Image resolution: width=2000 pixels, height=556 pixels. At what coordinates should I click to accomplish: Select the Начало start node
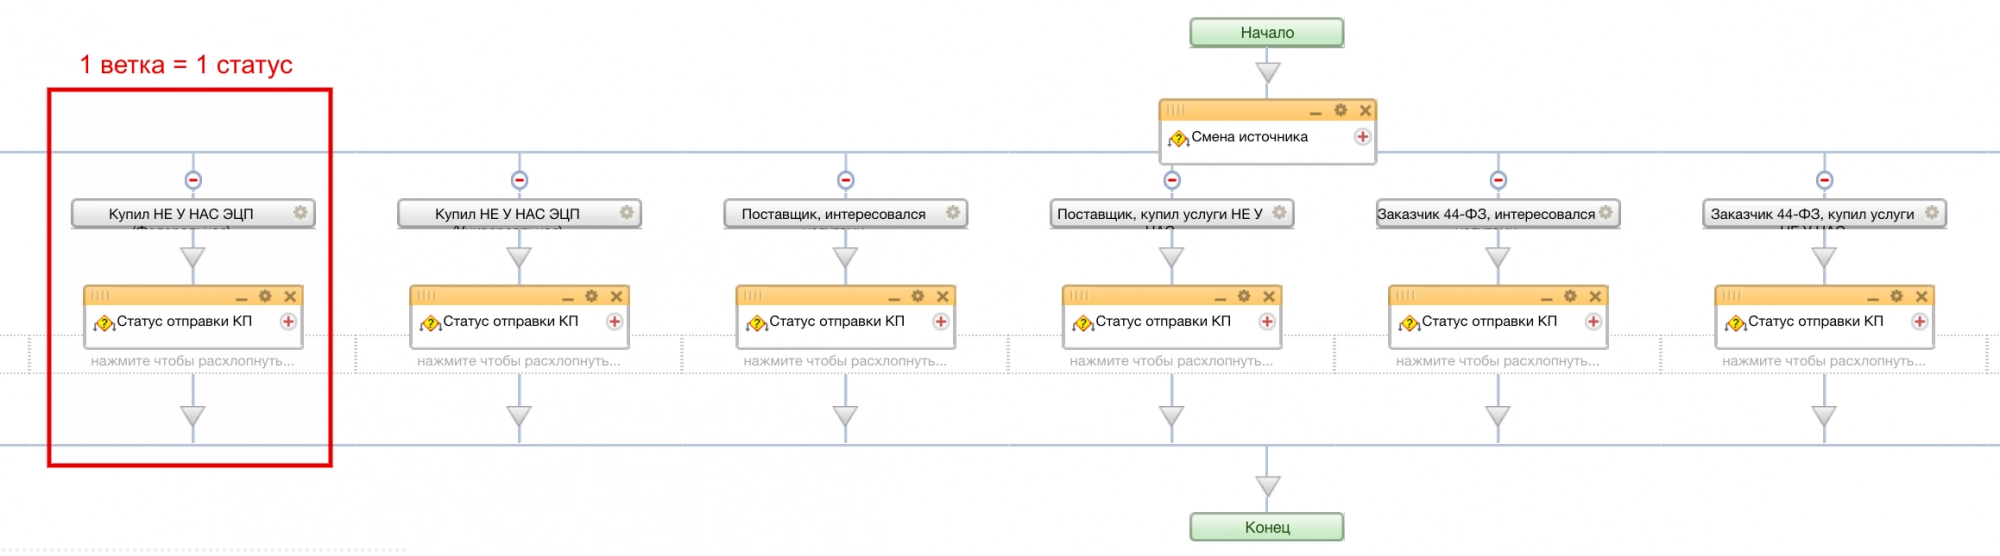(x=1266, y=33)
